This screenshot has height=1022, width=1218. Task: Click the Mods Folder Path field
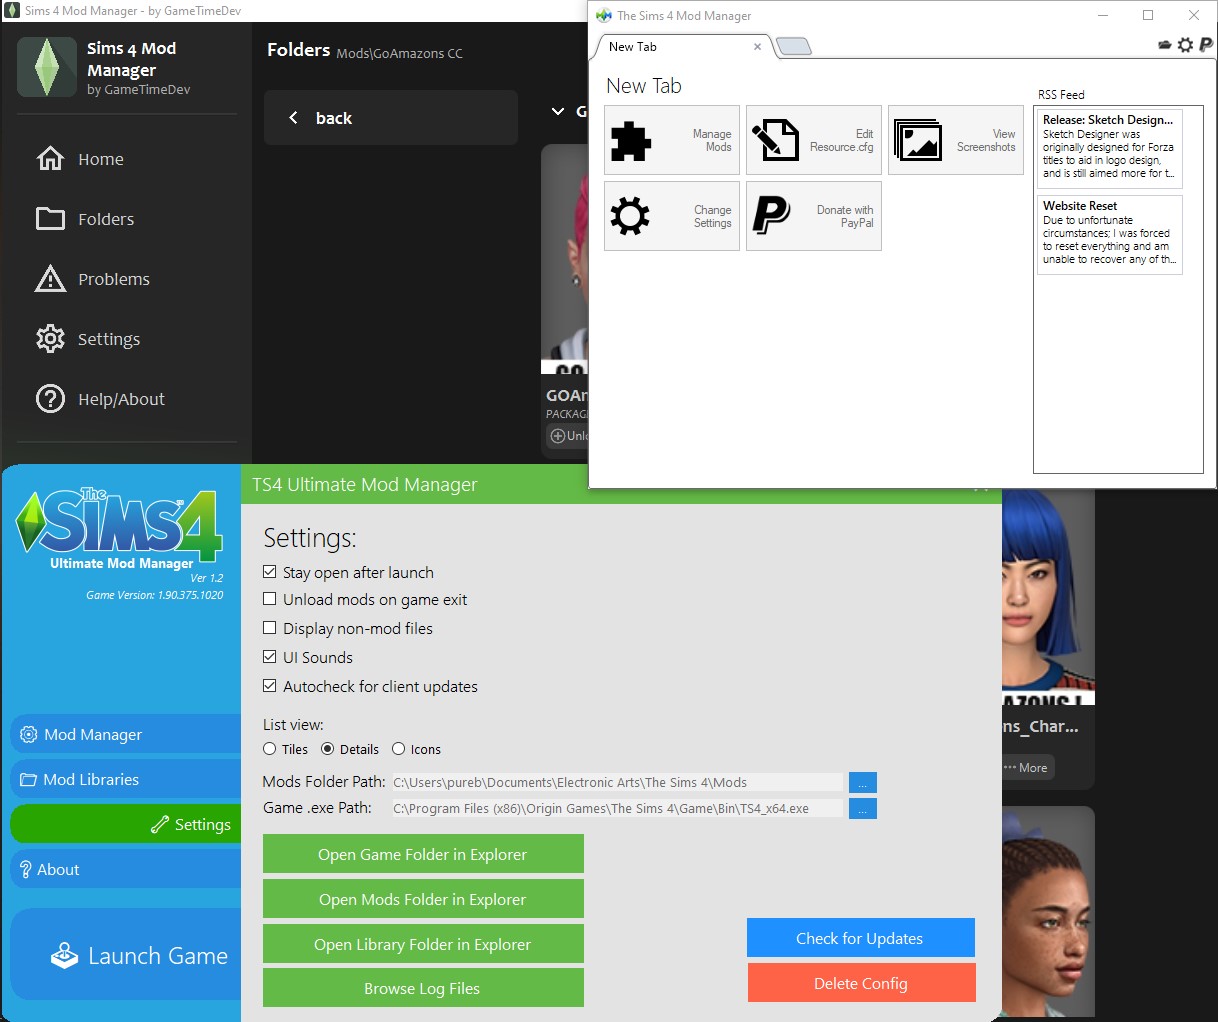[x=617, y=783]
